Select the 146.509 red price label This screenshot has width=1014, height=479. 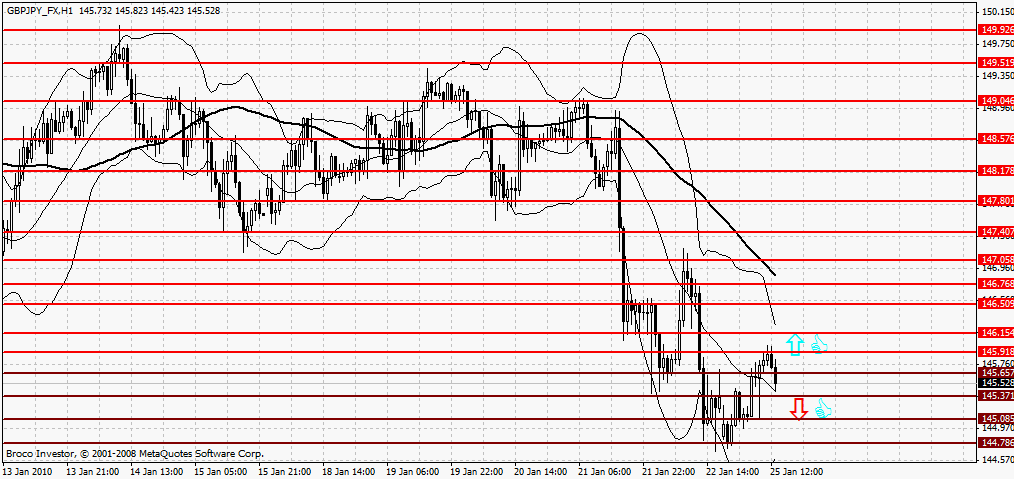click(x=997, y=303)
